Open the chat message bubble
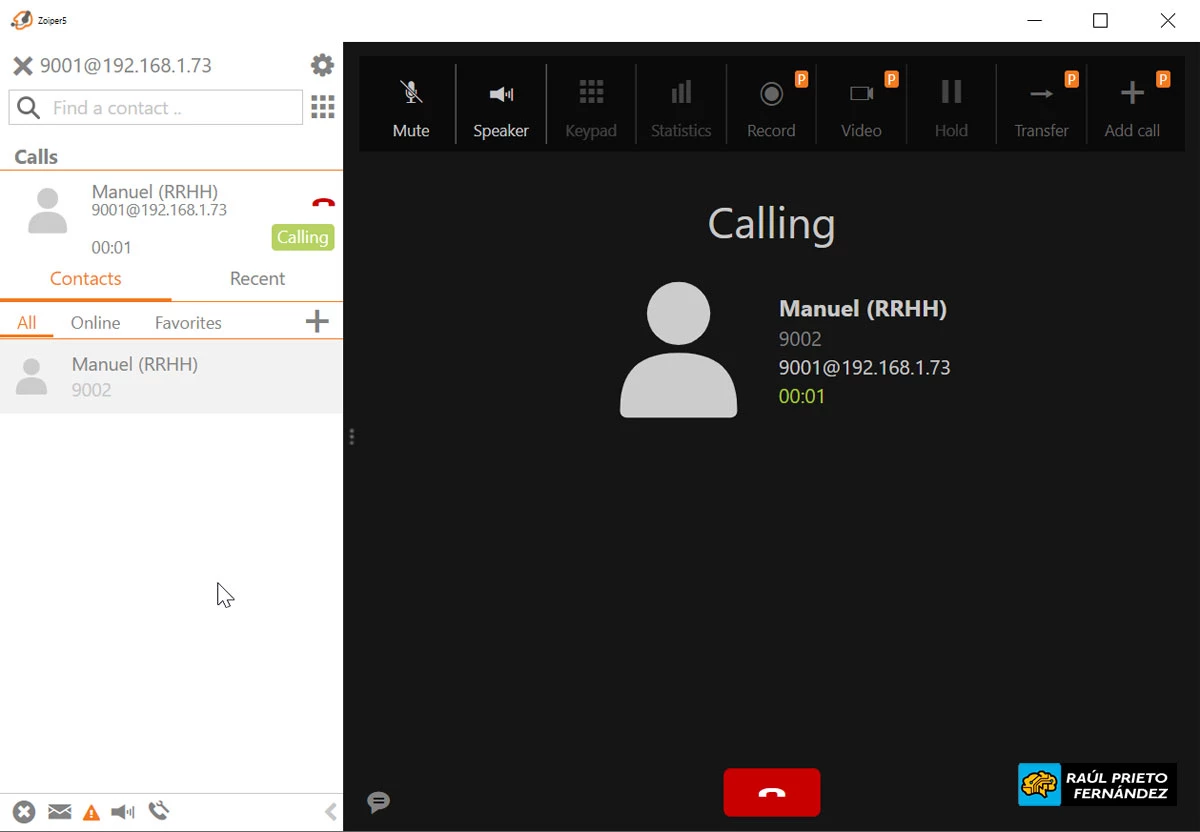The image size is (1200, 832). (378, 802)
